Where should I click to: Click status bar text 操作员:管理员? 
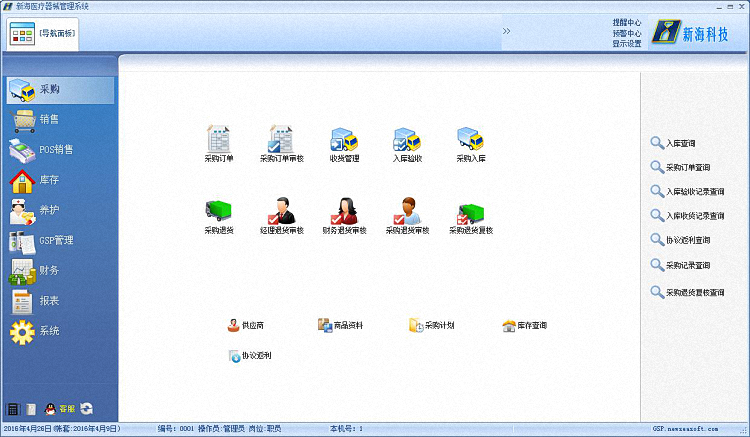tap(221, 429)
